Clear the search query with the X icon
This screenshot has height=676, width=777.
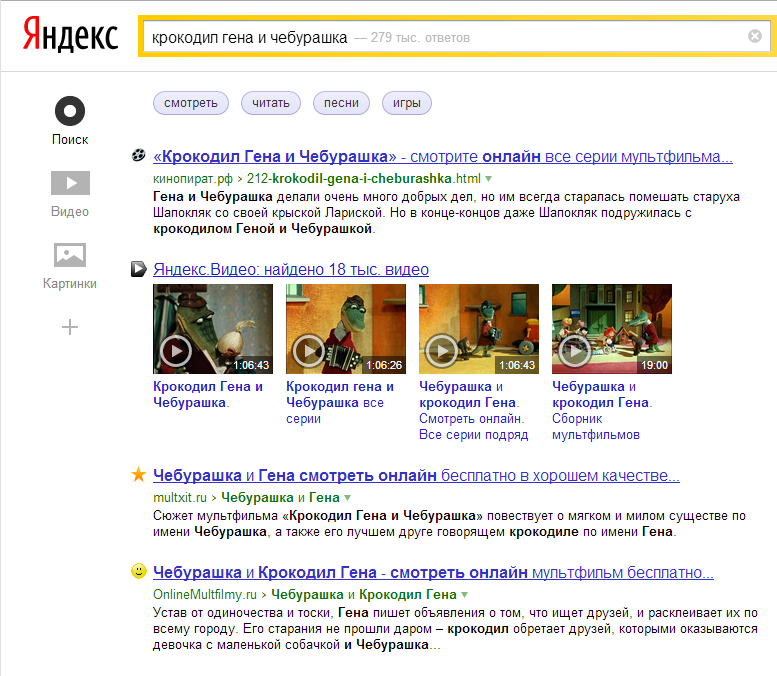[x=755, y=36]
